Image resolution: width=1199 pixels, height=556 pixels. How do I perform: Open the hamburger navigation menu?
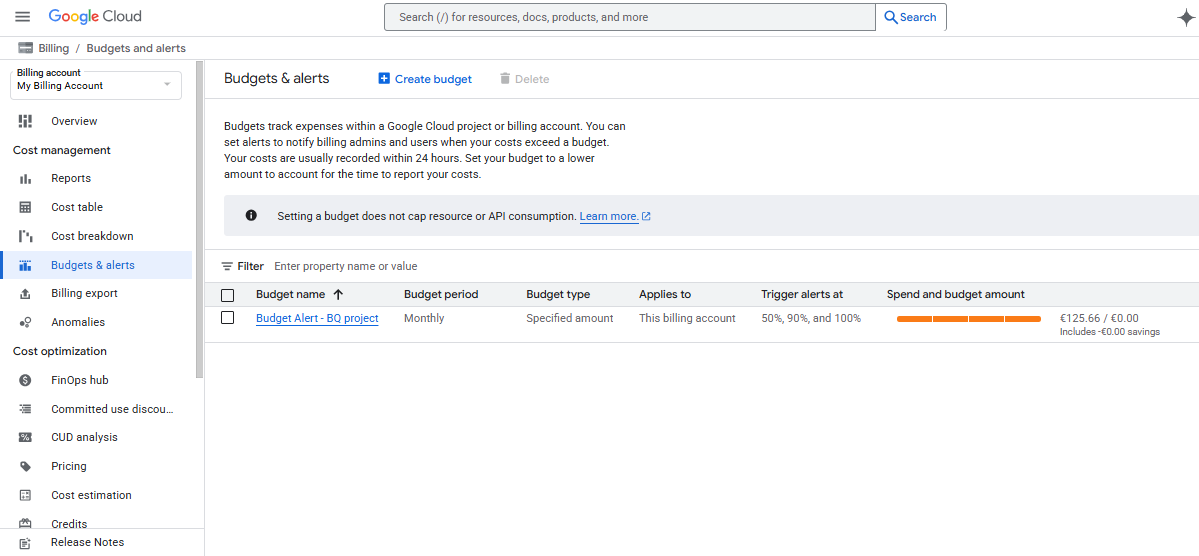tap(23, 17)
